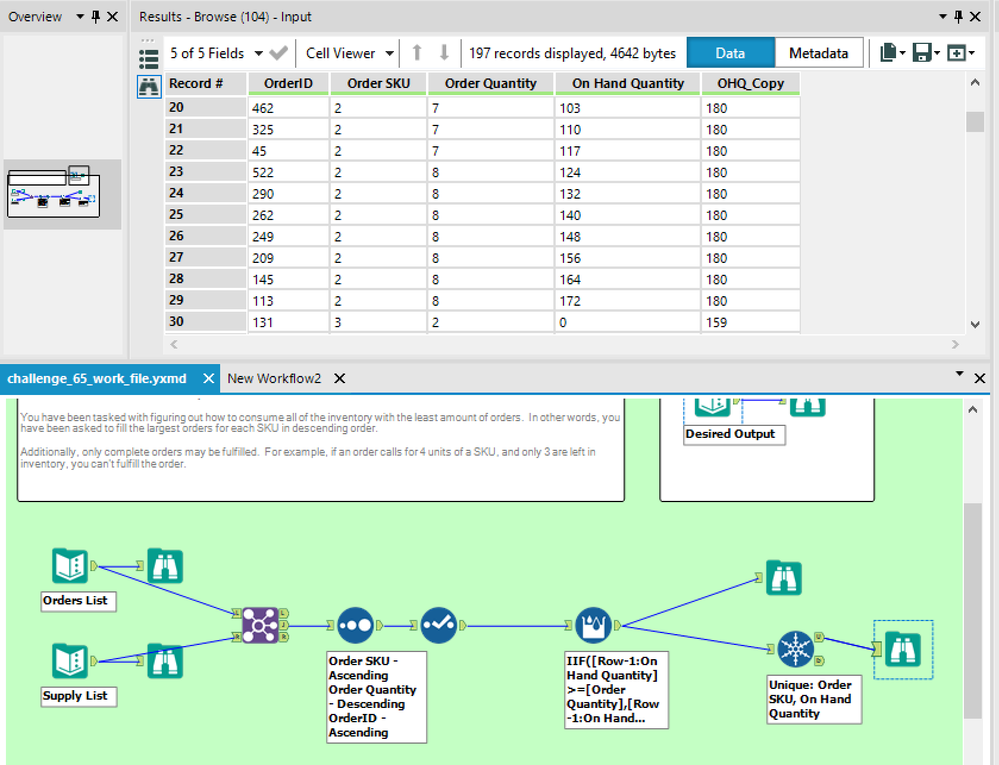999x765 pixels.
Task: Click the Browse tool above the Unique tool
Action: click(x=784, y=578)
